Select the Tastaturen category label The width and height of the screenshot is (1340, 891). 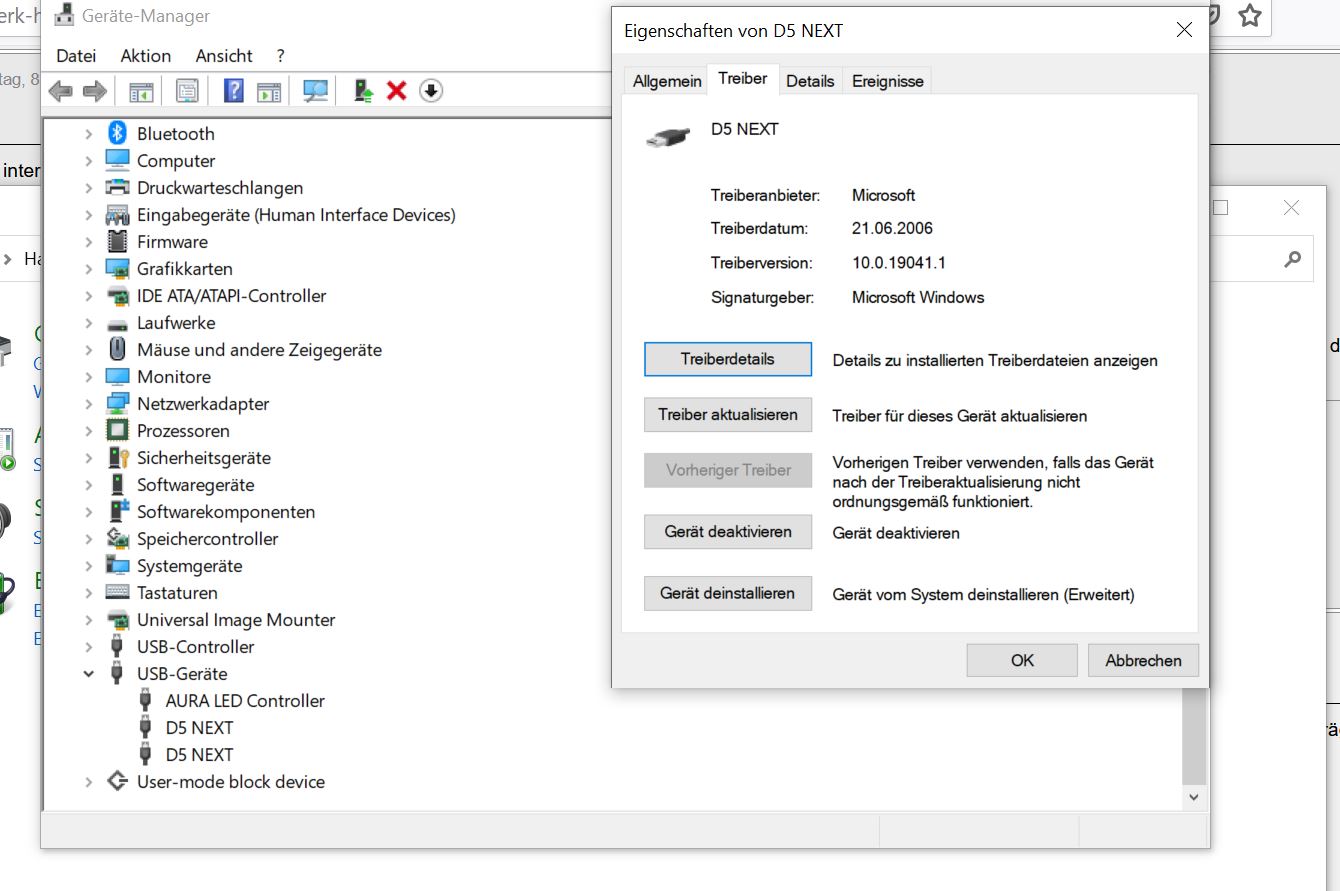click(177, 592)
